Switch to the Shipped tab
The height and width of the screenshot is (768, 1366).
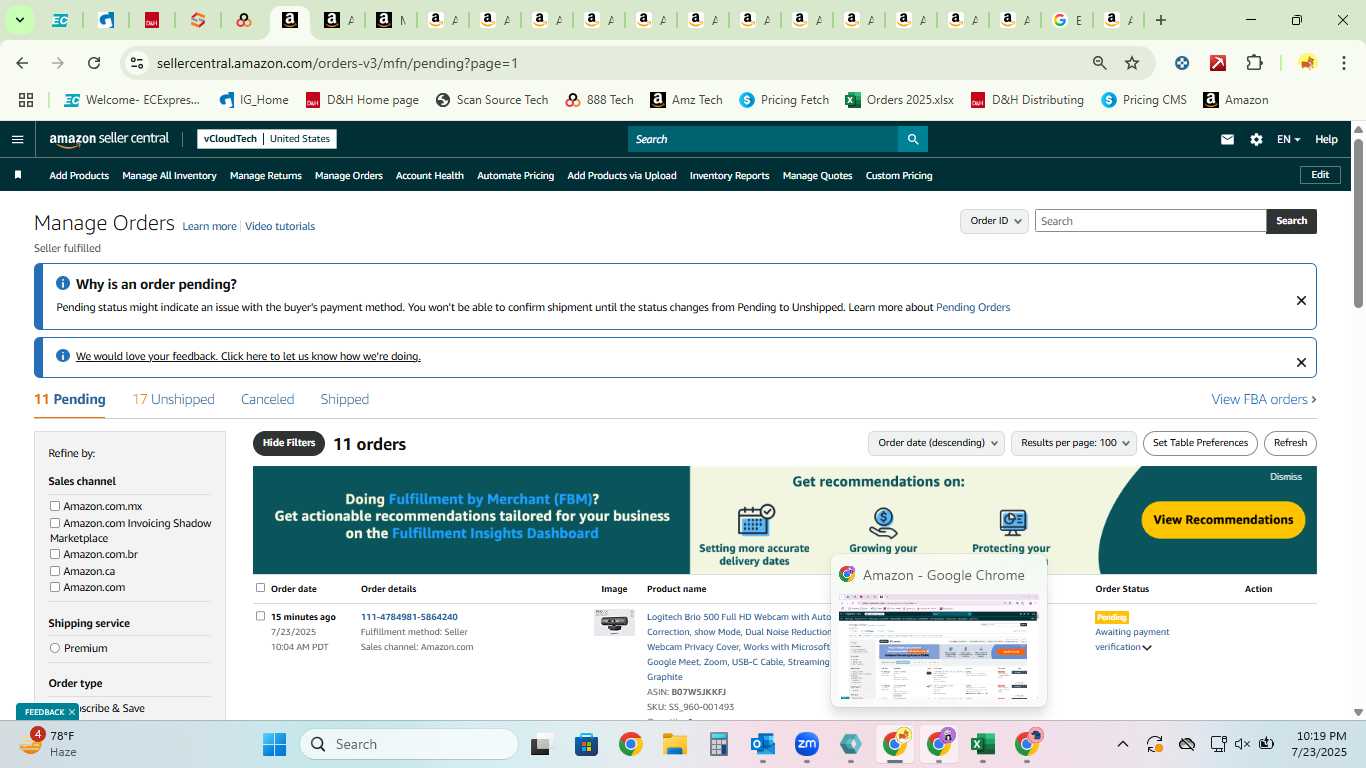pyautogui.click(x=345, y=399)
